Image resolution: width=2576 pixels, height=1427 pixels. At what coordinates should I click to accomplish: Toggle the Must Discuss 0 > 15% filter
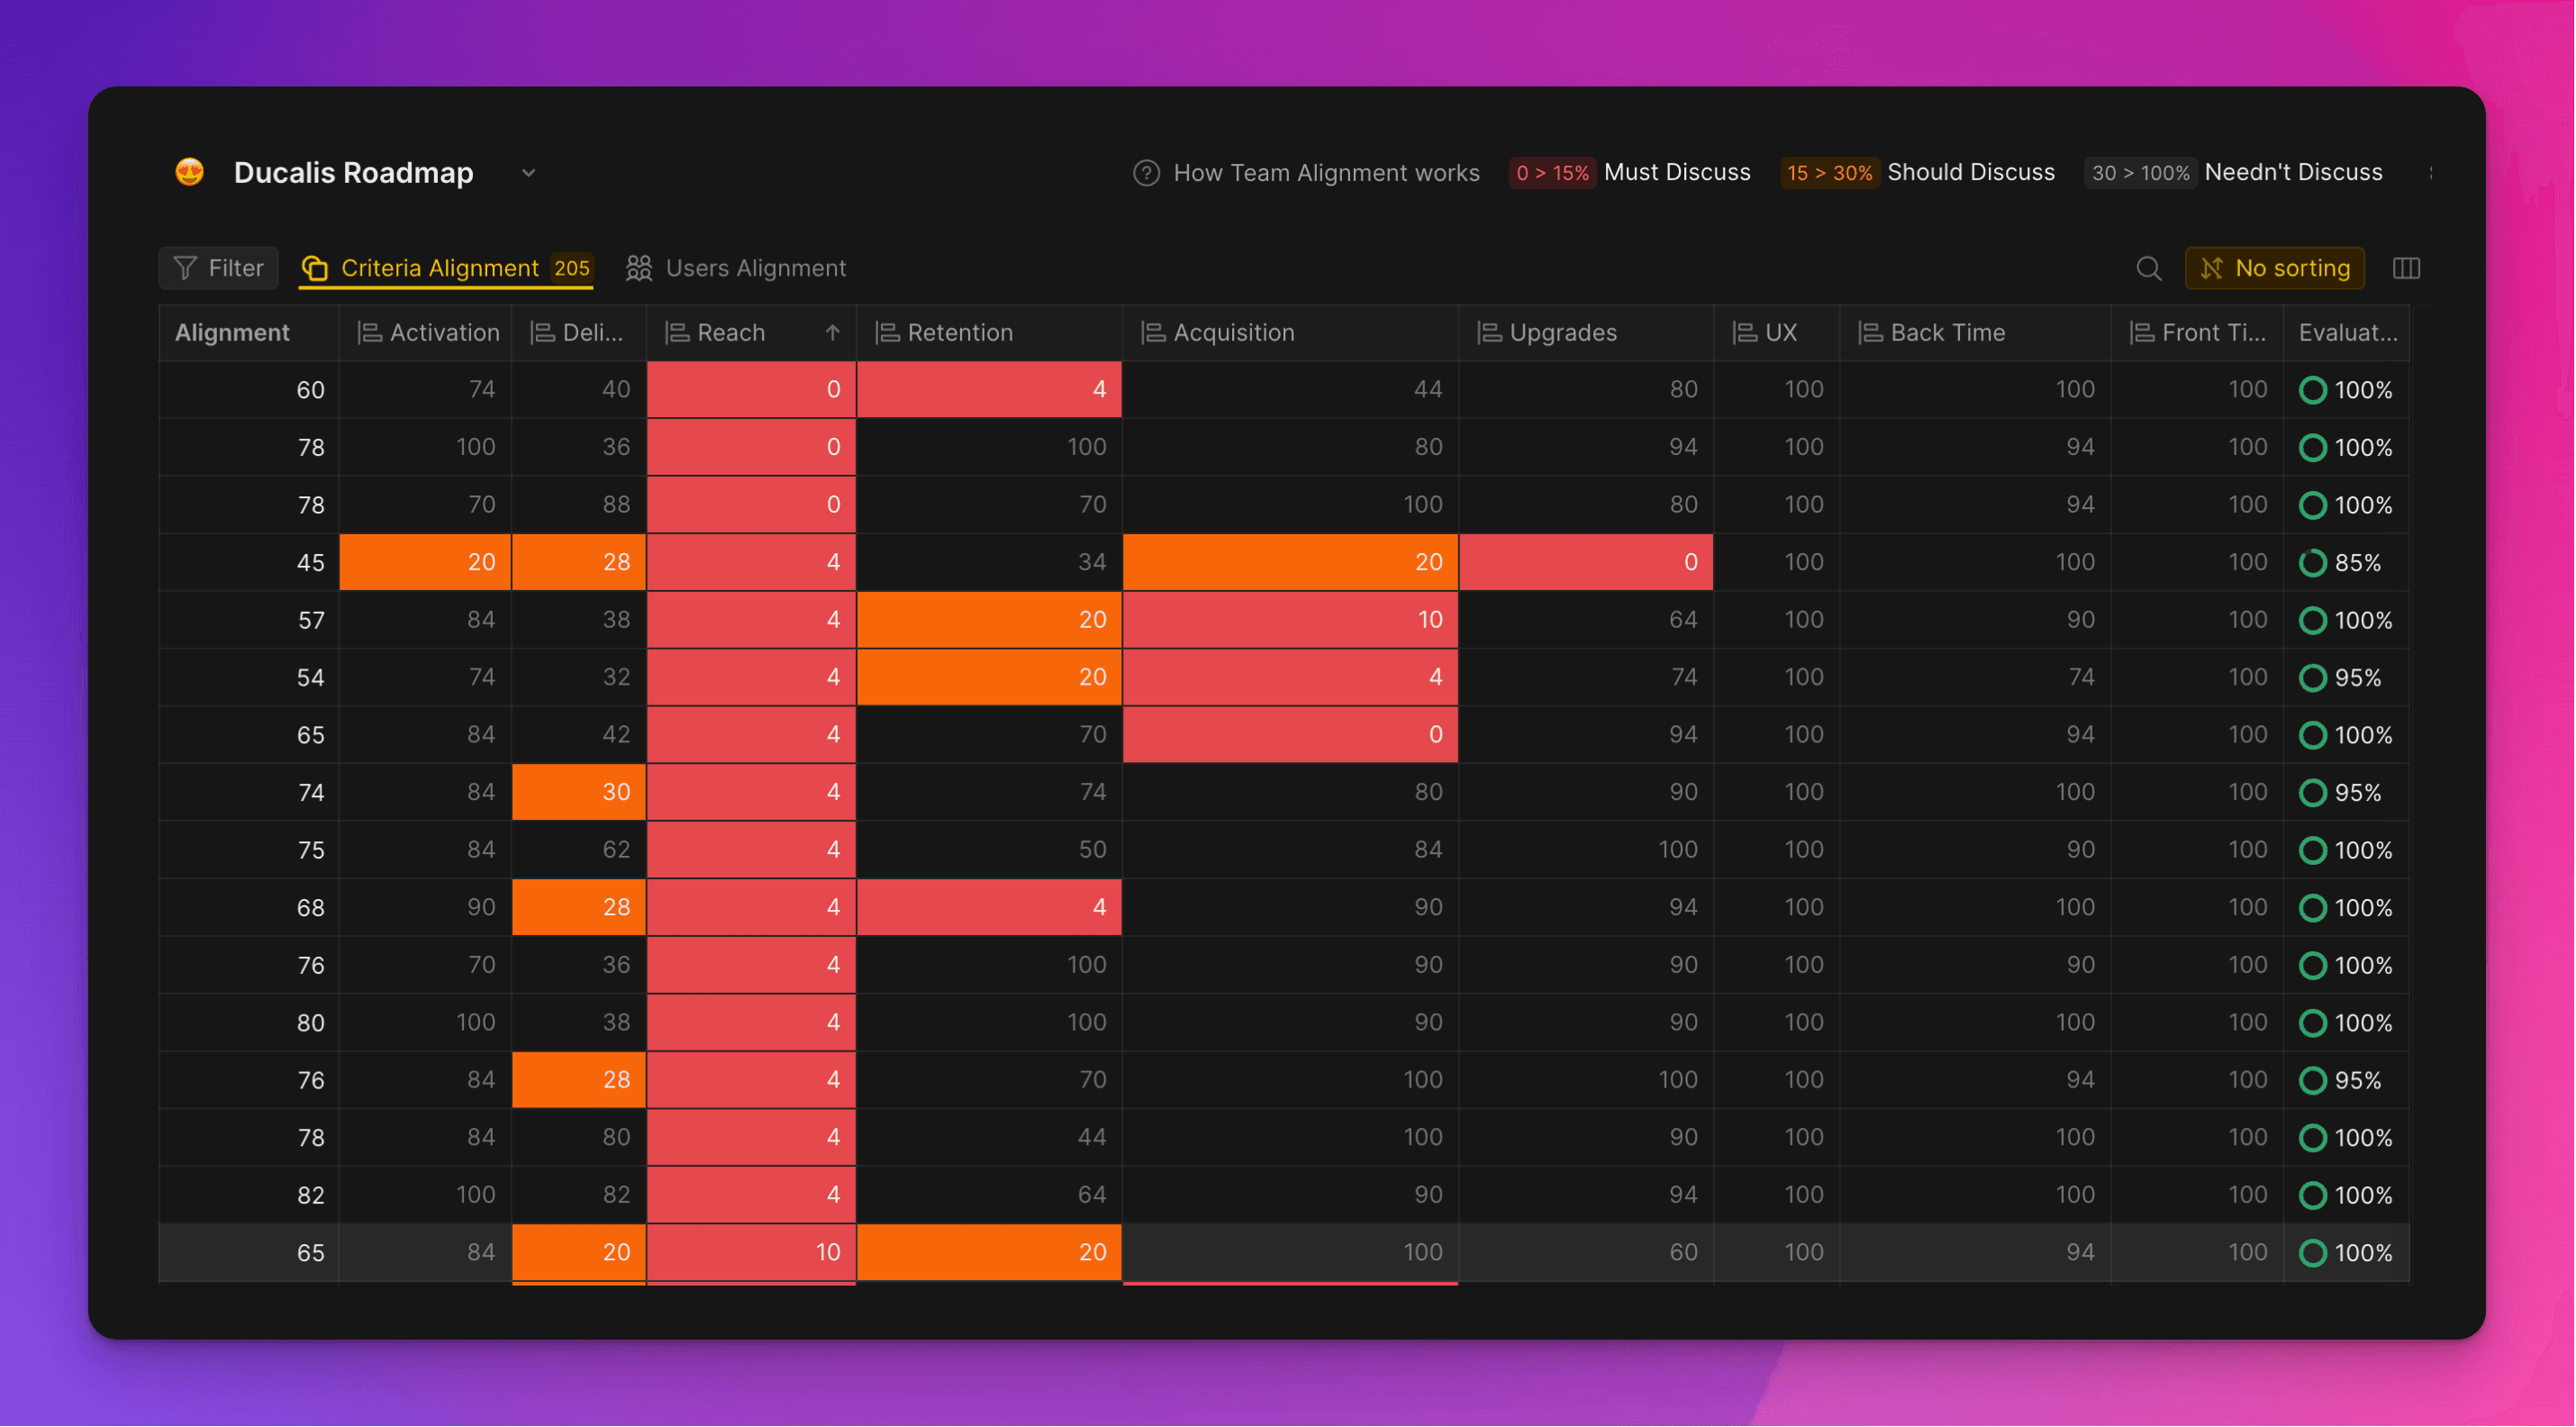point(1552,173)
